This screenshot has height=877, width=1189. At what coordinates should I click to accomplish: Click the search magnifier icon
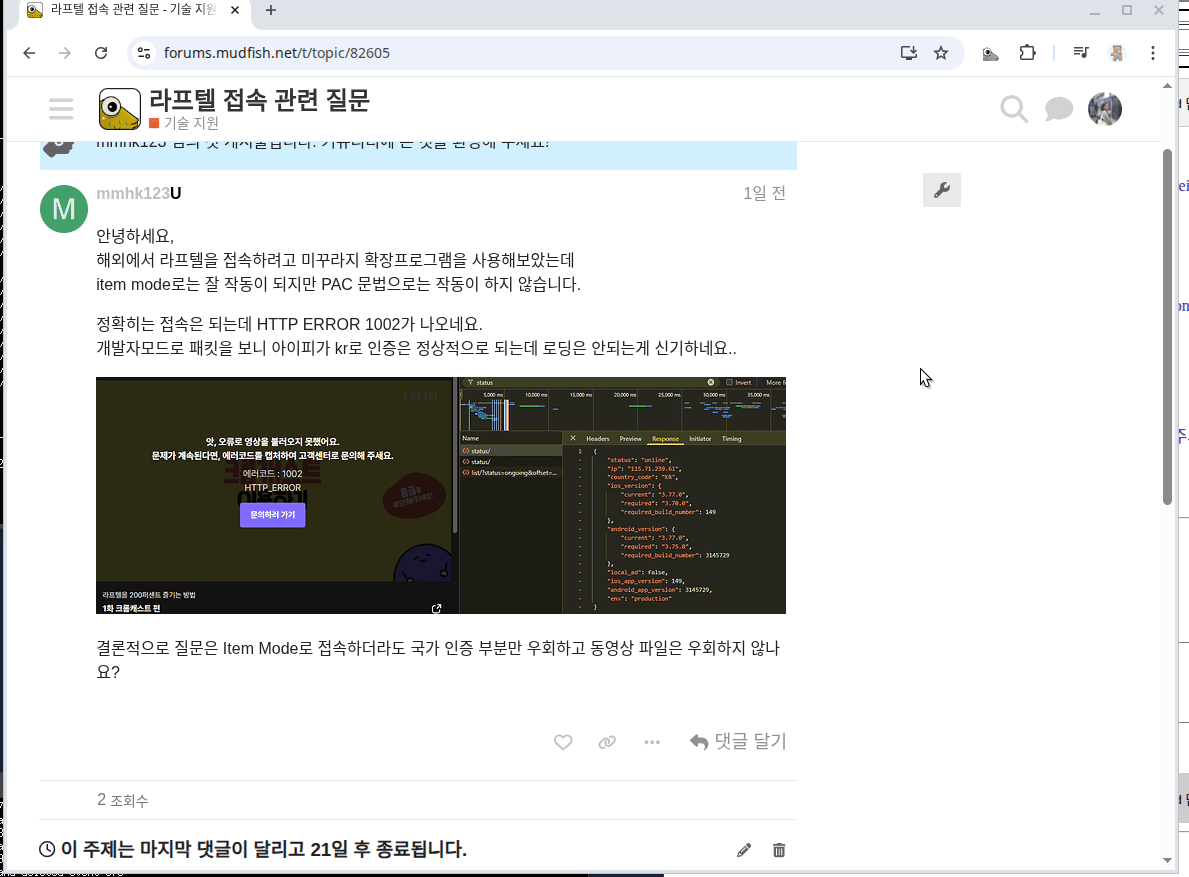(x=1014, y=109)
